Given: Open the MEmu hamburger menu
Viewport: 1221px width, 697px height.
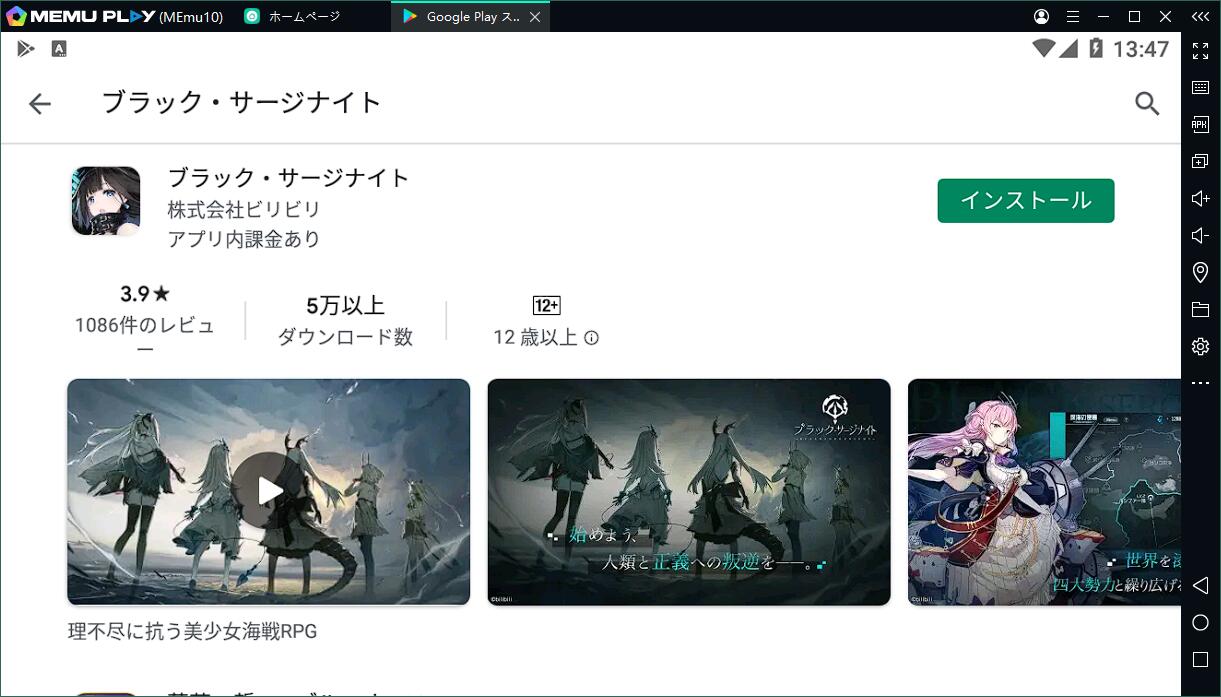Looking at the screenshot, I should (x=1073, y=17).
